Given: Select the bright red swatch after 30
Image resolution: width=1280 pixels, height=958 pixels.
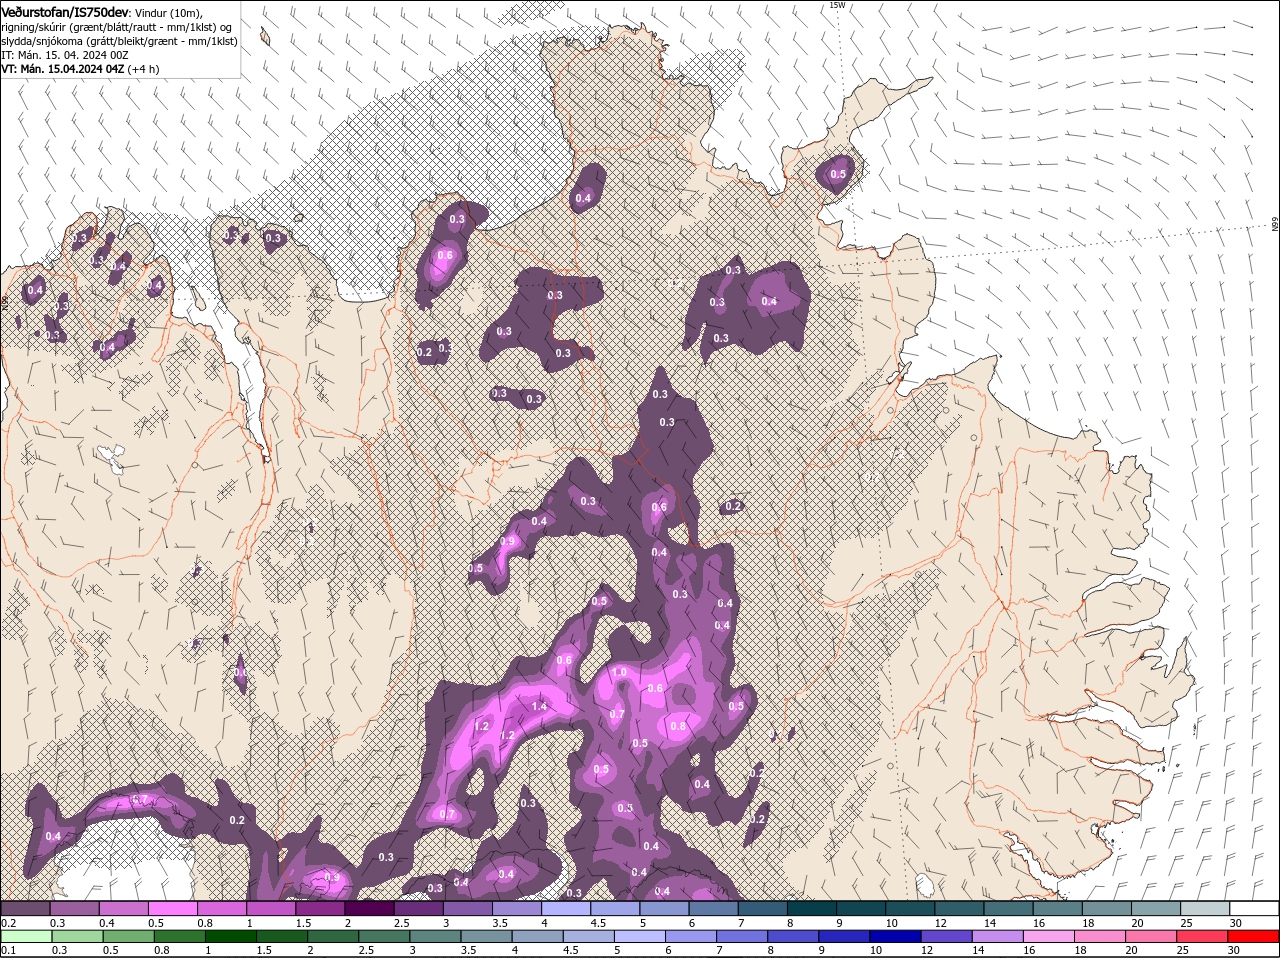Looking at the screenshot, I should click(1254, 937).
